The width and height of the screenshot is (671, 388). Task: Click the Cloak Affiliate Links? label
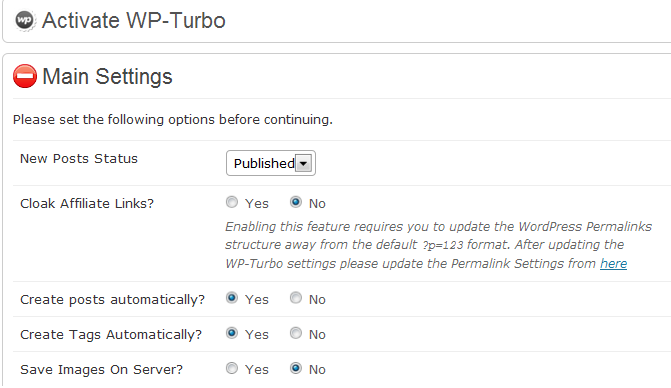(87, 204)
